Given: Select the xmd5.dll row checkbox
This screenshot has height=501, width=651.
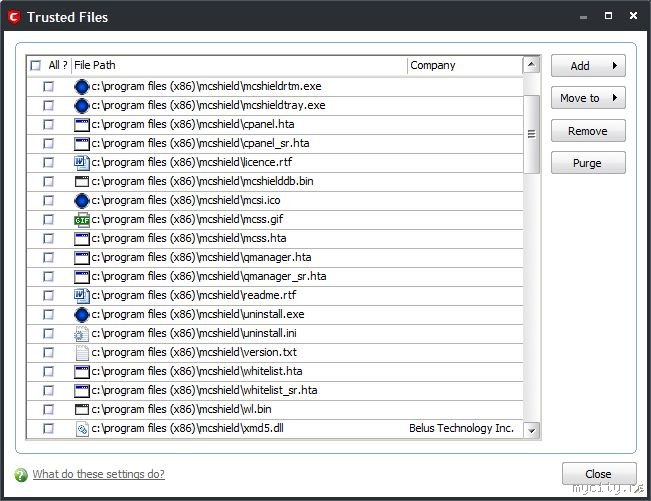Looking at the screenshot, I should pyautogui.click(x=49, y=429).
